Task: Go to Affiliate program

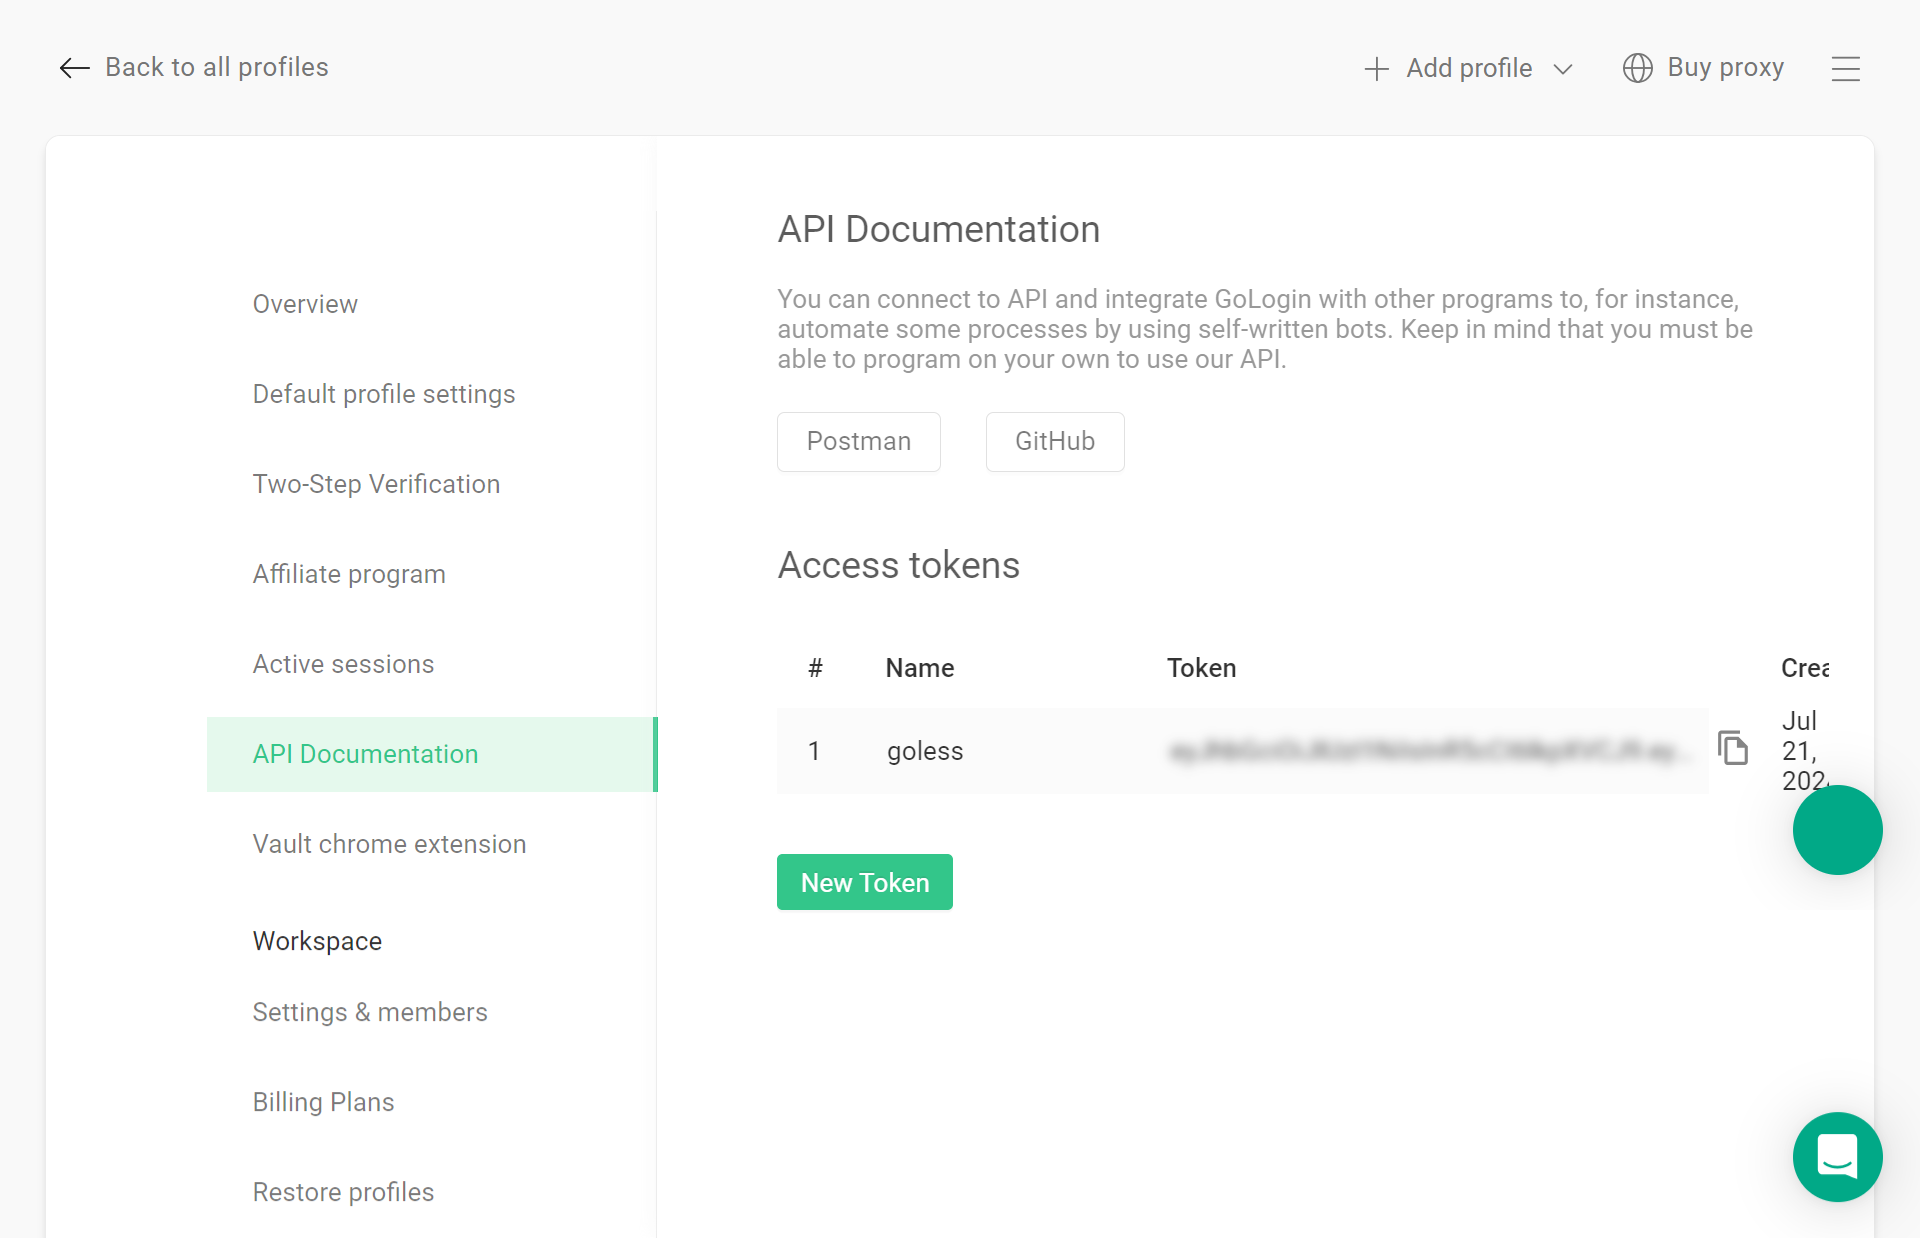Action: (349, 574)
